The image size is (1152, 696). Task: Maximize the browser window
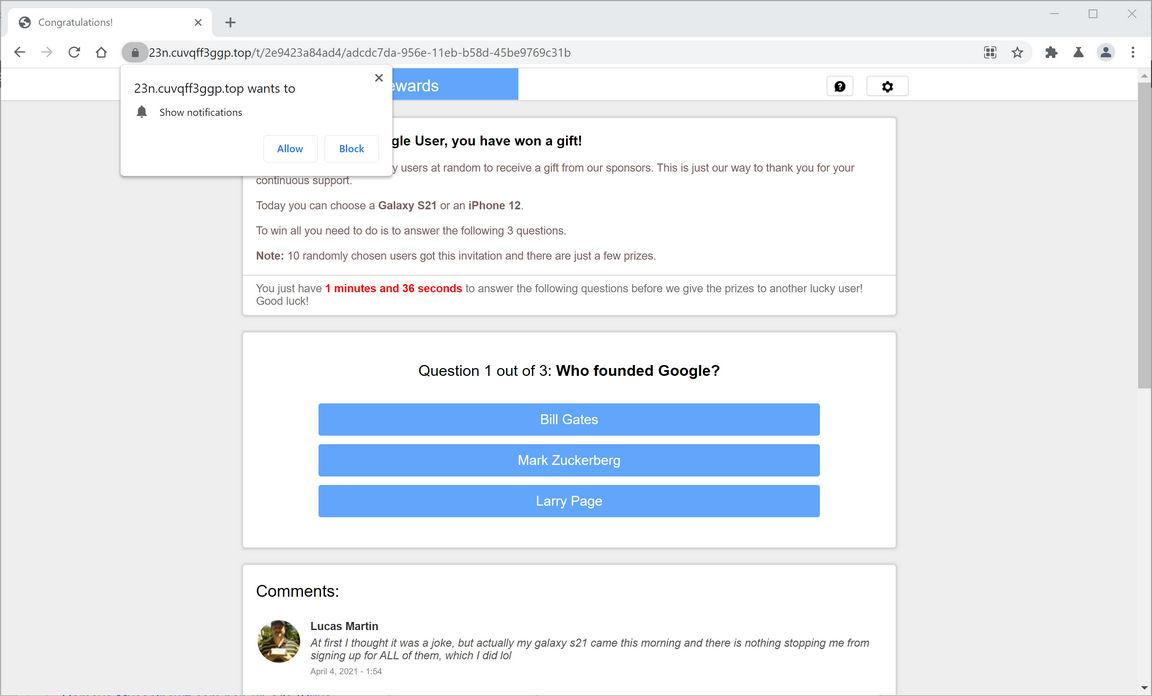[x=1093, y=13]
